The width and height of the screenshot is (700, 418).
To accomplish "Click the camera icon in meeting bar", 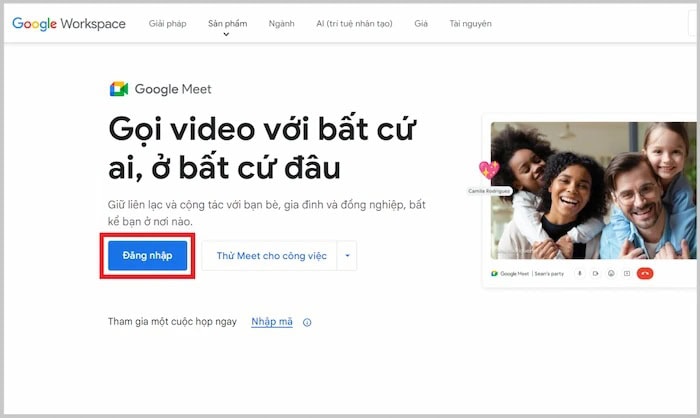I will [x=595, y=273].
